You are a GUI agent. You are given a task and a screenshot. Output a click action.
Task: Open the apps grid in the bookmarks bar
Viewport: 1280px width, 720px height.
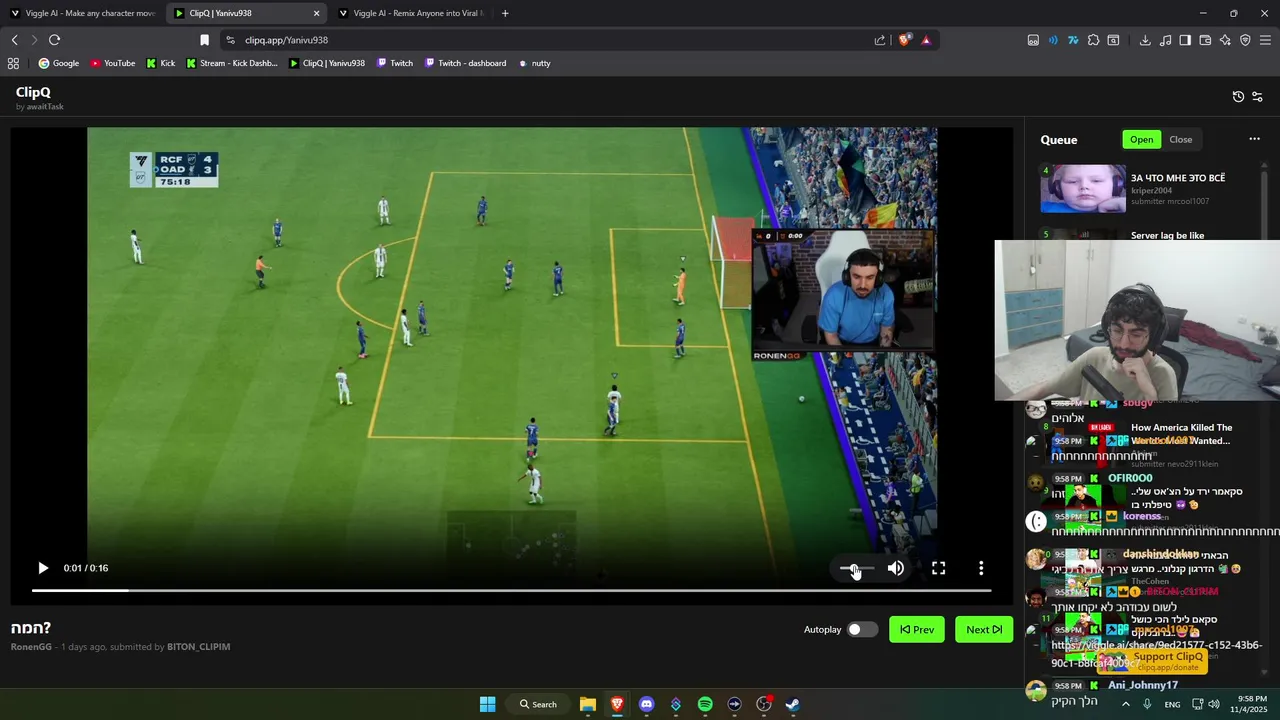coord(13,63)
